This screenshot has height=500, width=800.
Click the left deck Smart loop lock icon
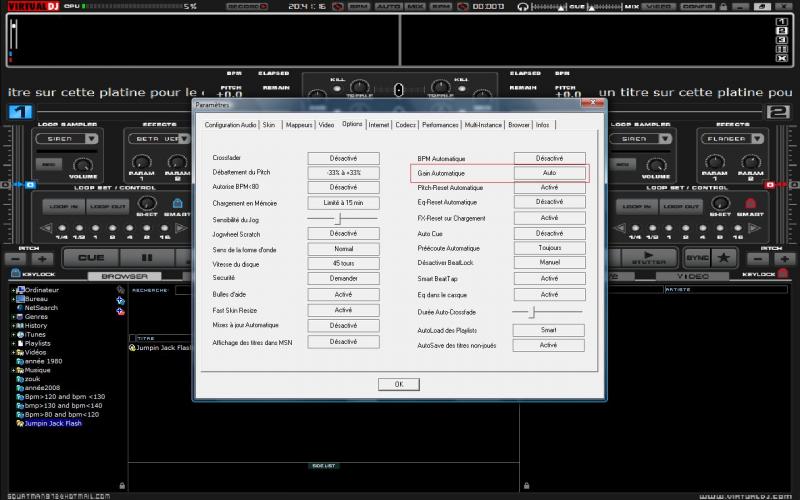tap(177, 203)
